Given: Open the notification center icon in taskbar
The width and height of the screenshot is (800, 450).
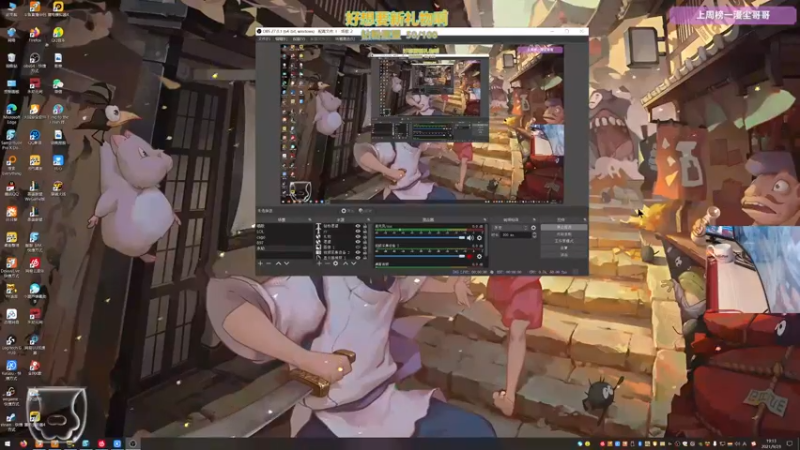Looking at the screenshot, I should click(790, 443).
